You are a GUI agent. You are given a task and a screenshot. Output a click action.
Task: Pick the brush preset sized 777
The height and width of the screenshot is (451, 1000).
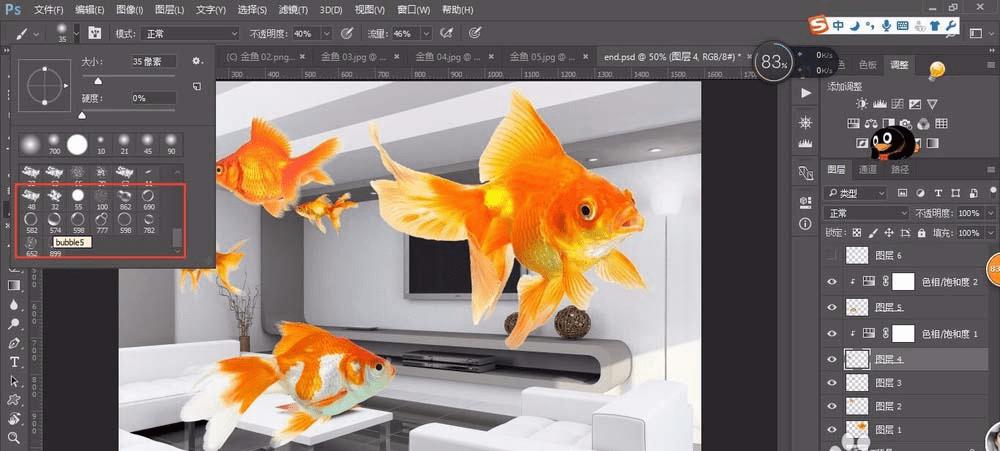click(101, 223)
